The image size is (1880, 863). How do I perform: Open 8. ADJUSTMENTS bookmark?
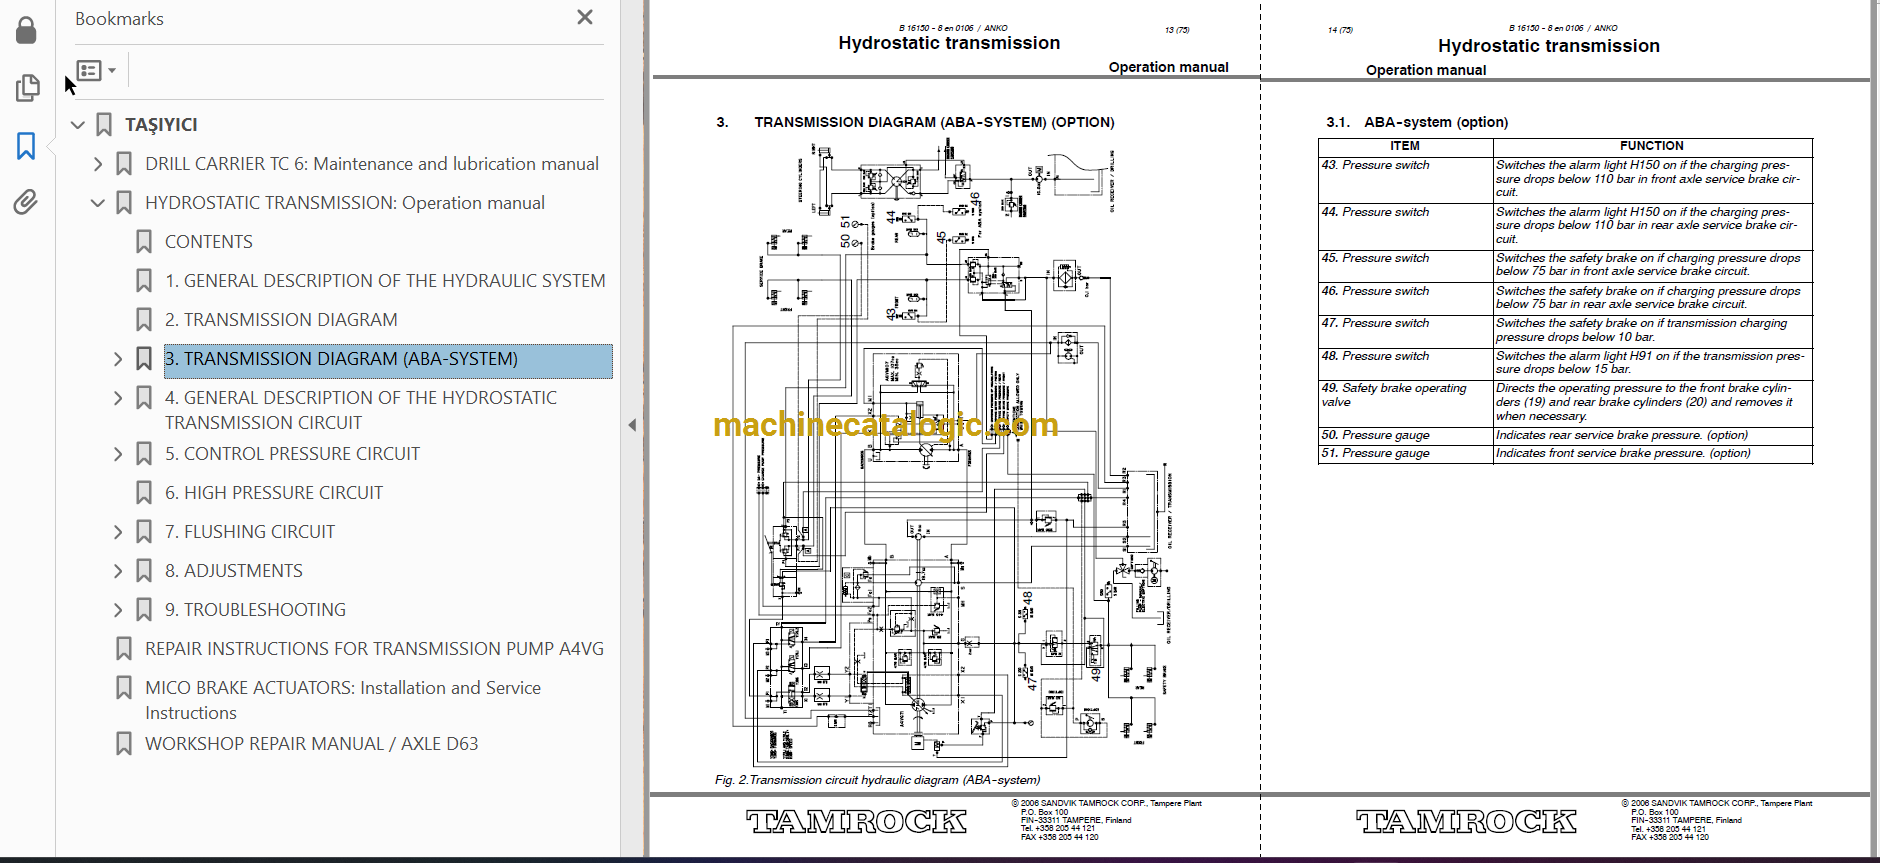[x=234, y=571]
